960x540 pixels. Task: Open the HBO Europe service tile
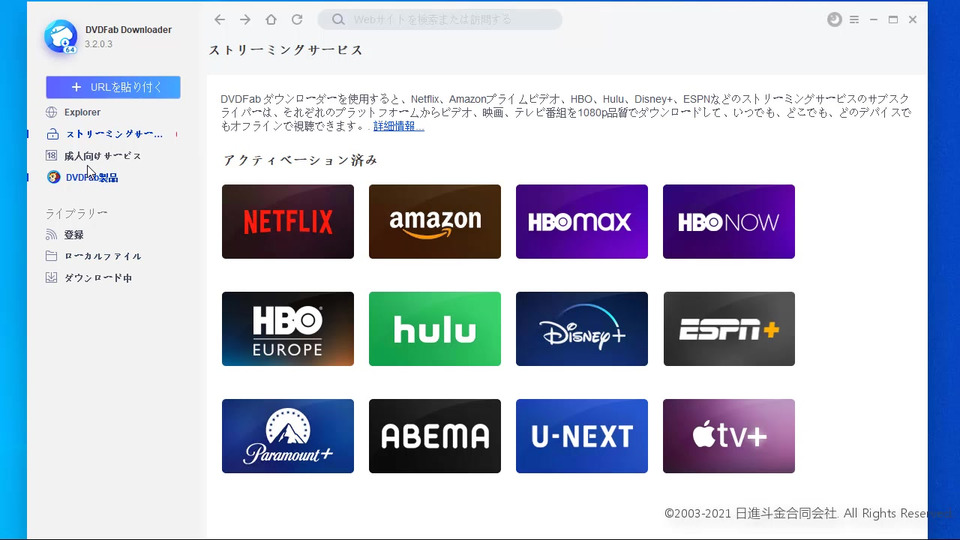coord(288,329)
